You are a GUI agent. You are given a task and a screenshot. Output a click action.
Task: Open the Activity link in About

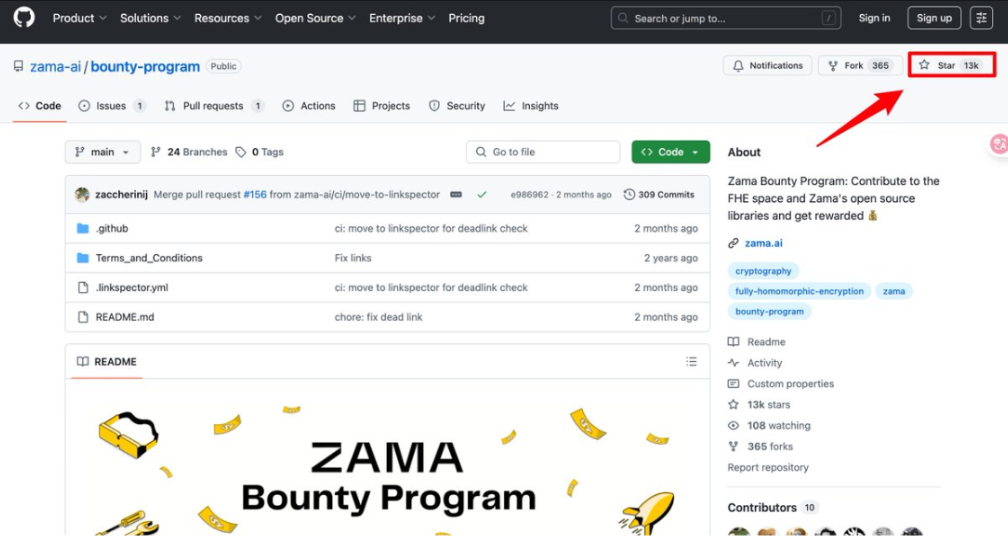click(755, 363)
